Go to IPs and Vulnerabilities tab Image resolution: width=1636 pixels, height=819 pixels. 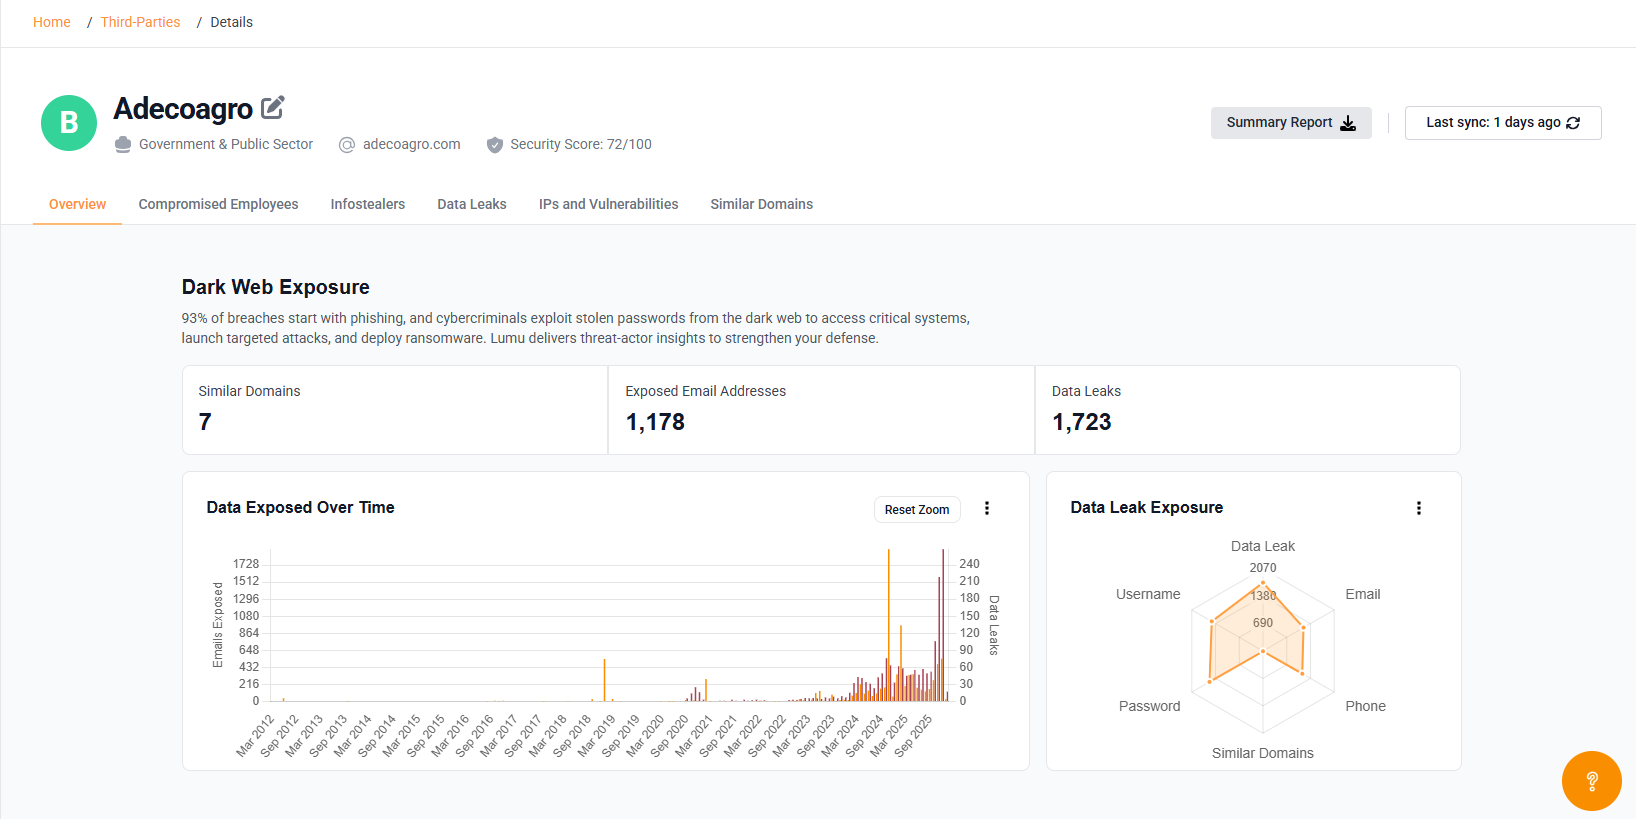point(608,204)
